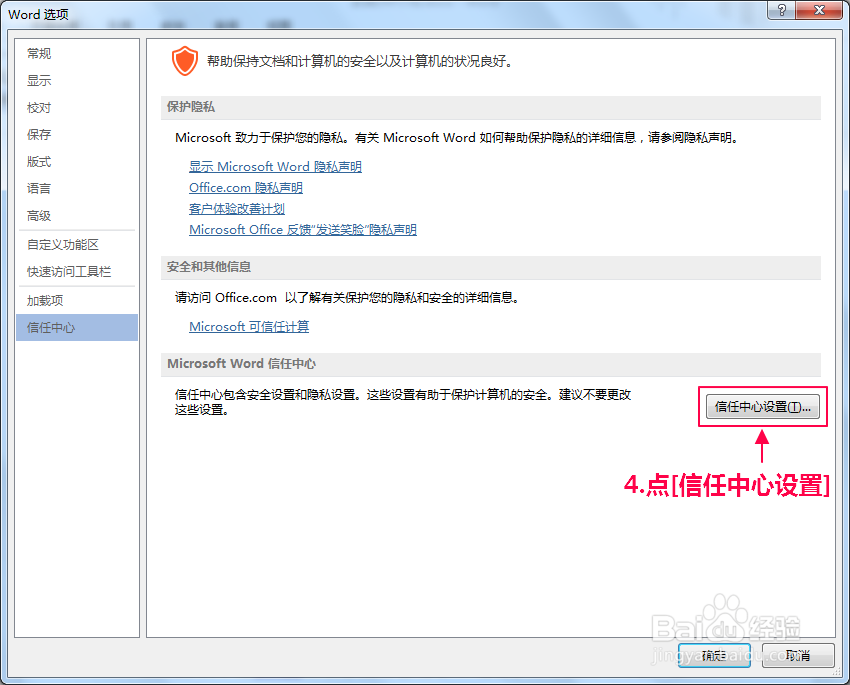Click the help question mark button
The width and height of the screenshot is (850, 685).
[781, 10]
